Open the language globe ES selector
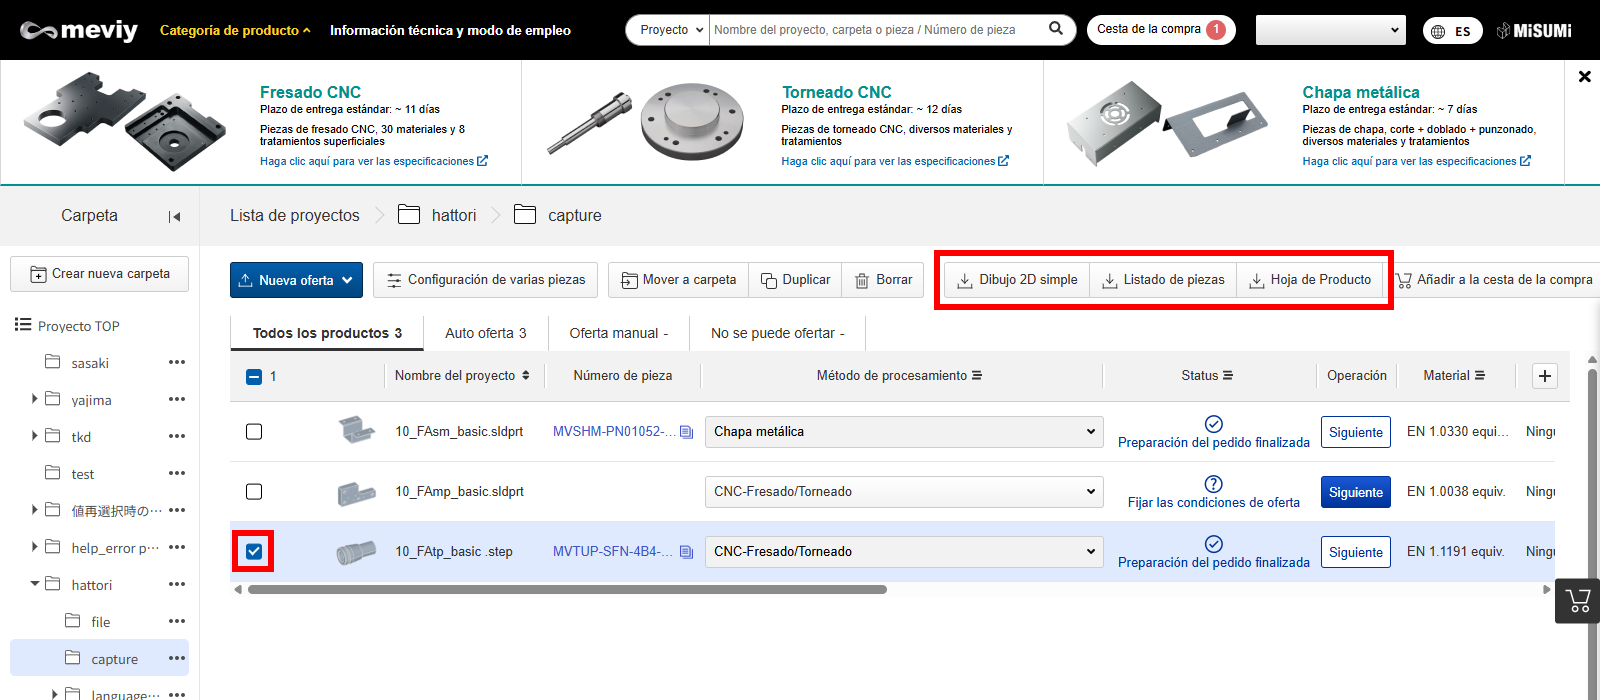Image resolution: width=1600 pixels, height=700 pixels. point(1452,31)
